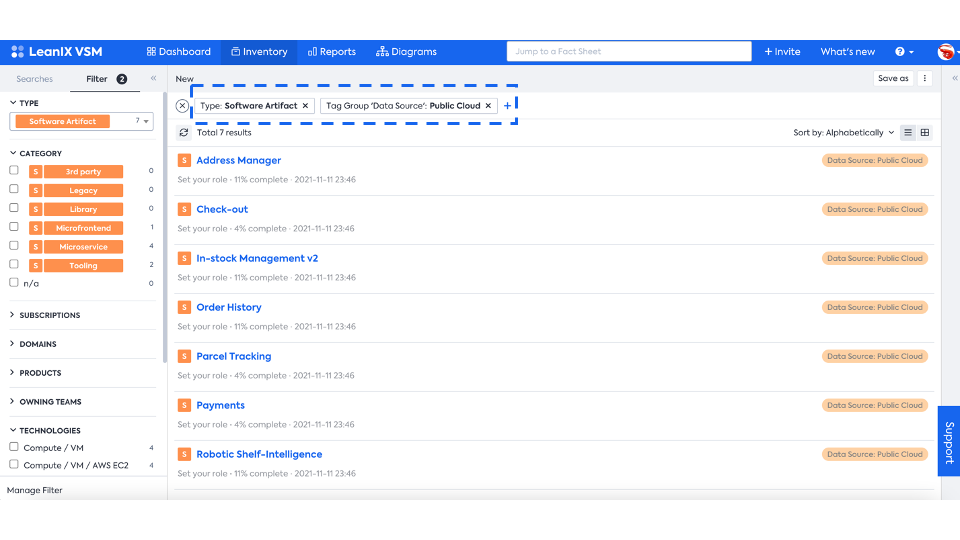
Task: Expand the OWNING TEAMS filter section
Action: pos(46,402)
